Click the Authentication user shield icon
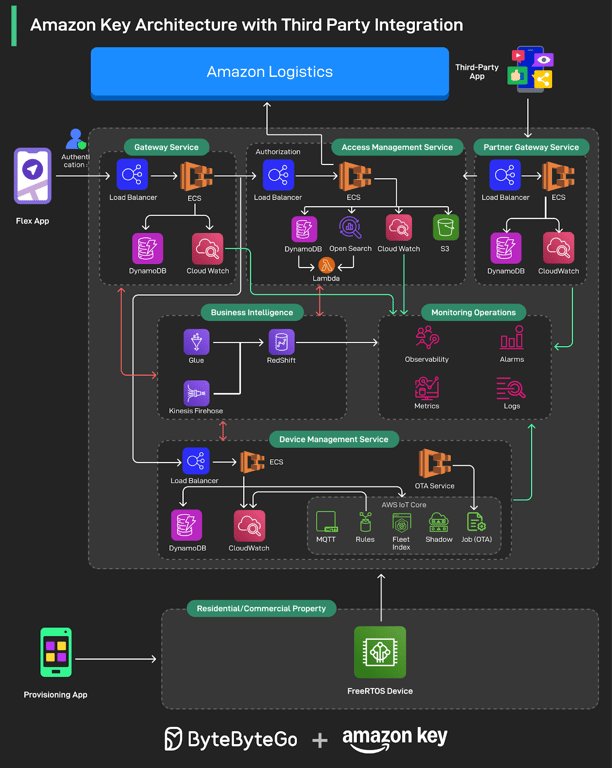 tap(76, 139)
